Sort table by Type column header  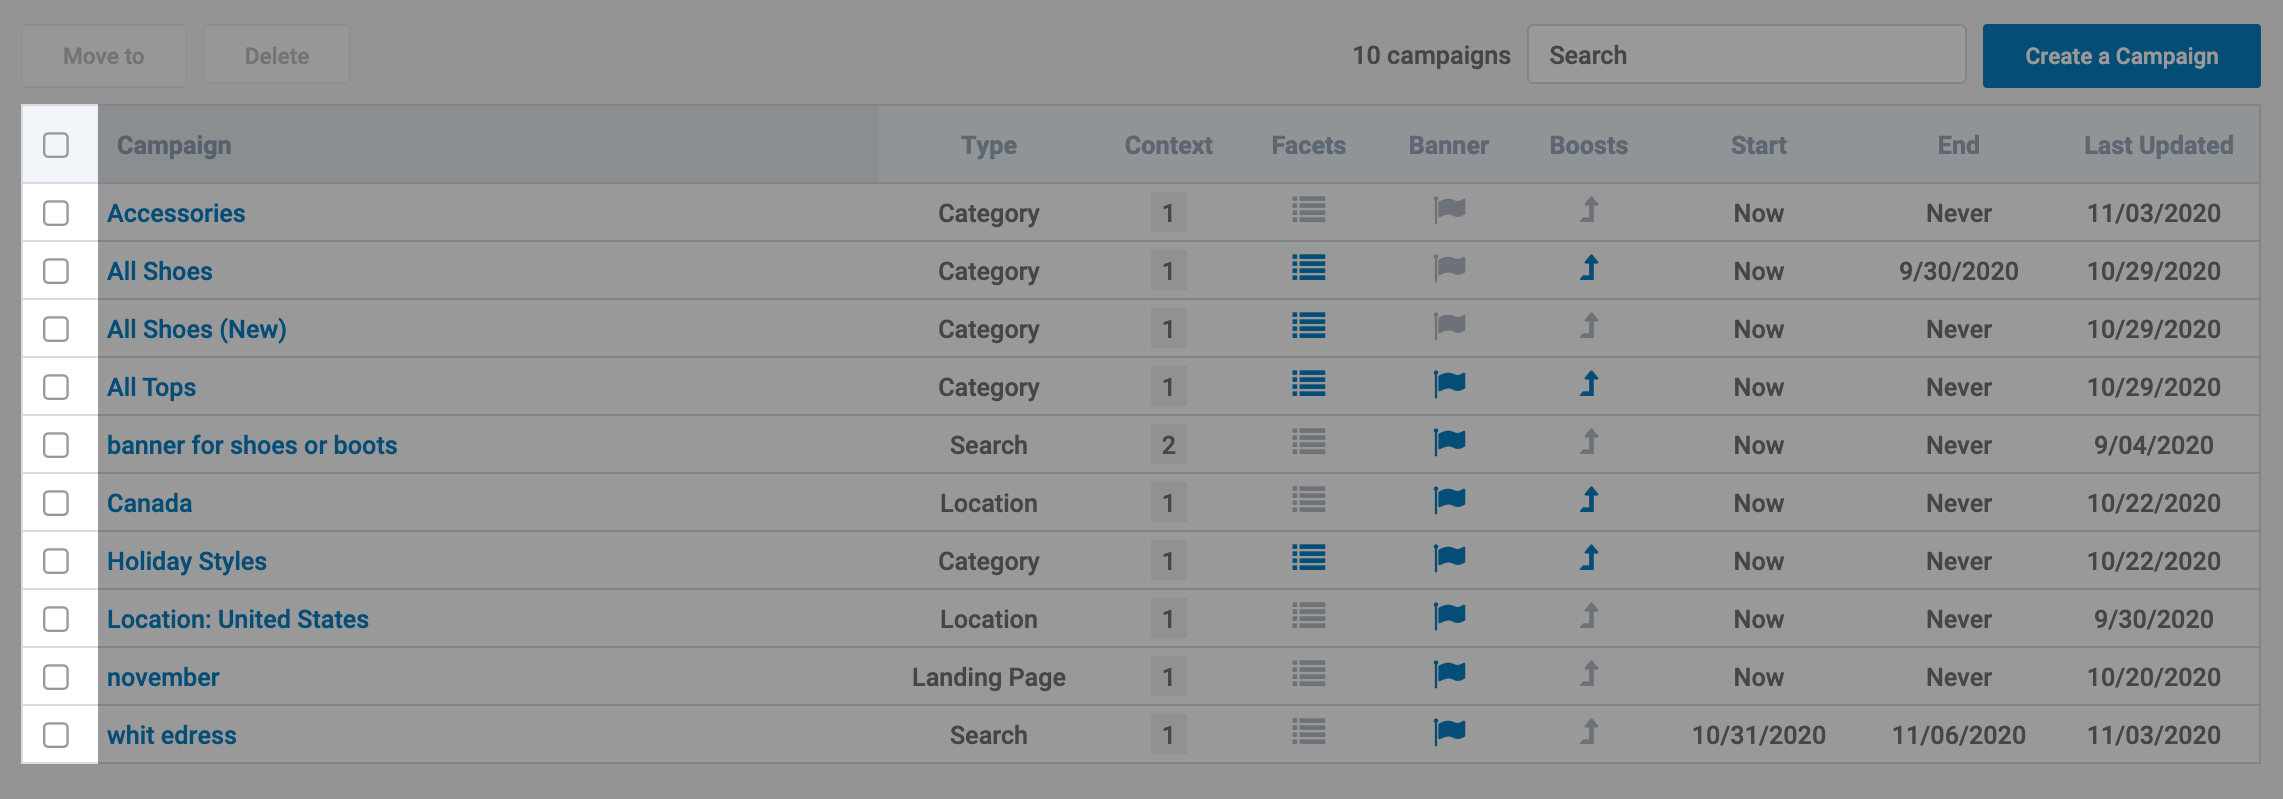pos(988,145)
